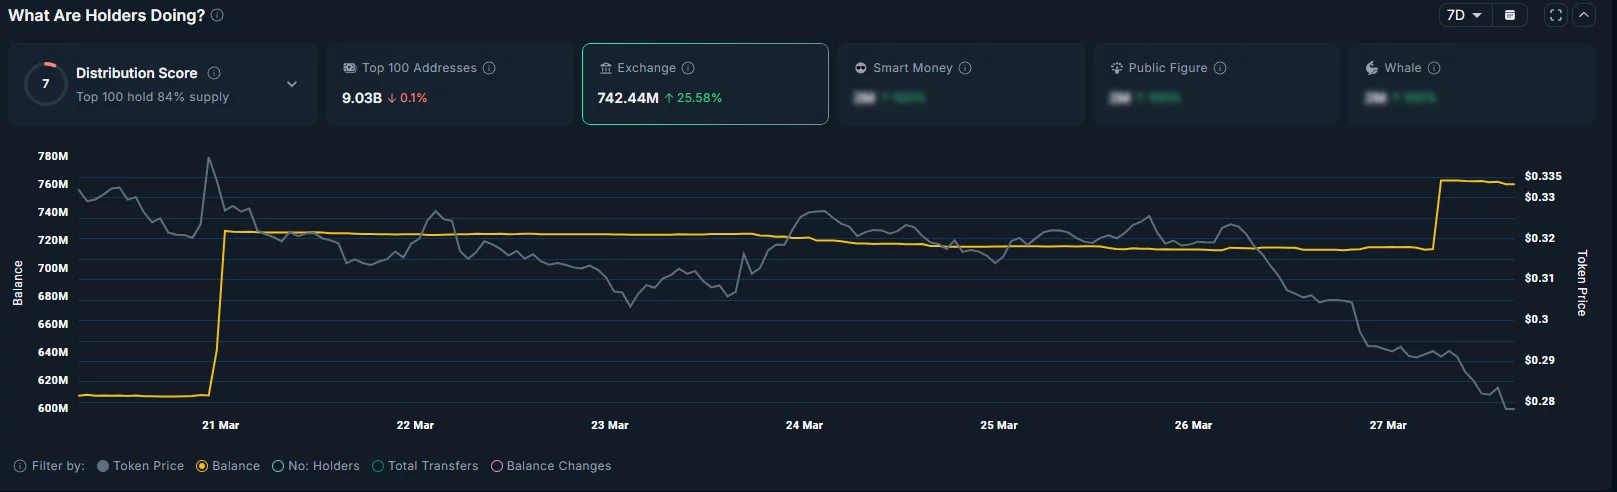Select the No: Holders filter radio
Viewport: 1617px width, 492px height.
[x=278, y=466]
